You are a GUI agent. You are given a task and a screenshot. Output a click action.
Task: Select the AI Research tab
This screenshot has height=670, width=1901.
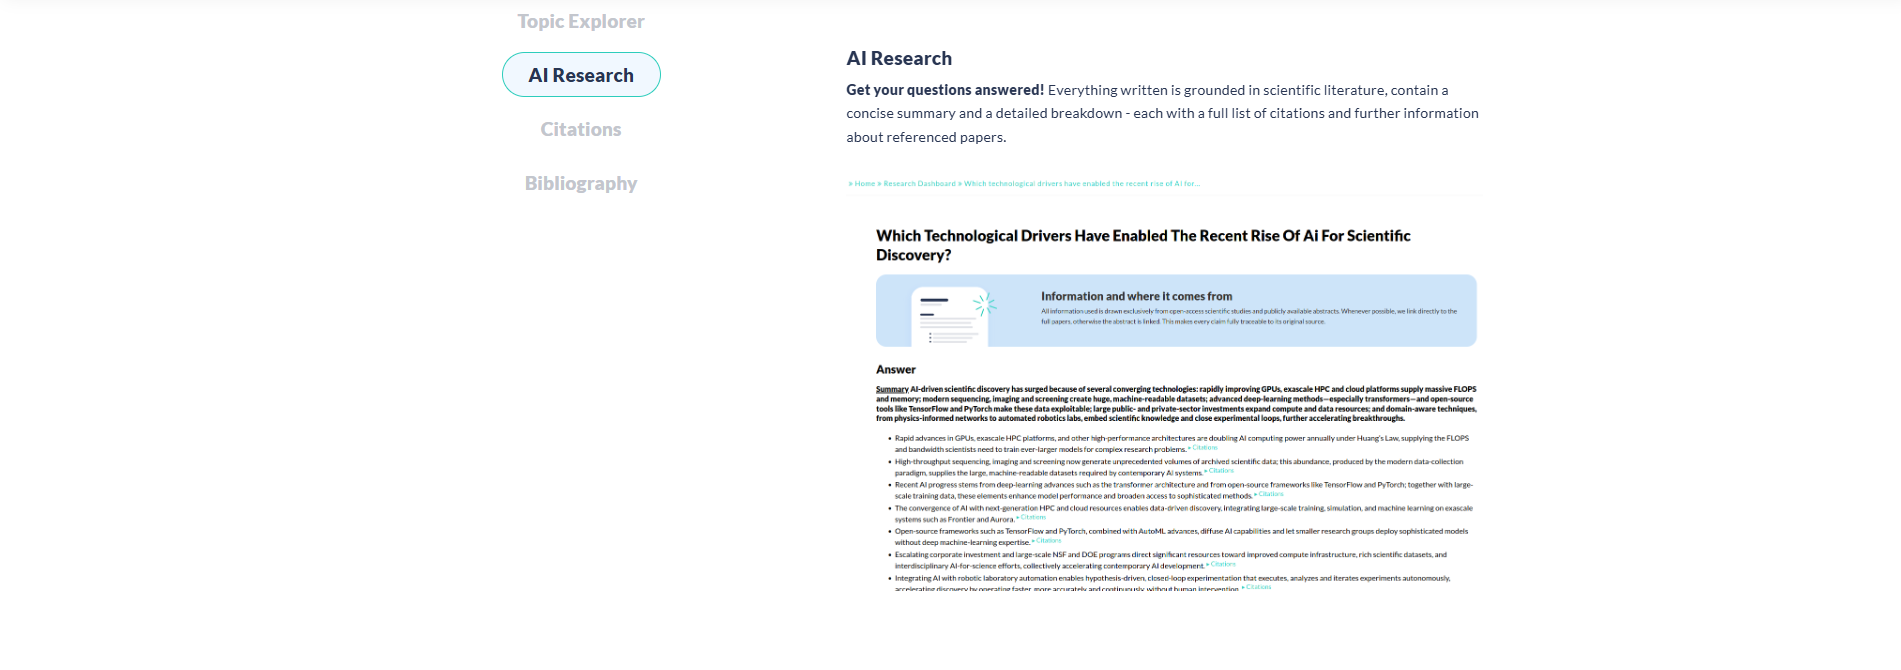581,75
